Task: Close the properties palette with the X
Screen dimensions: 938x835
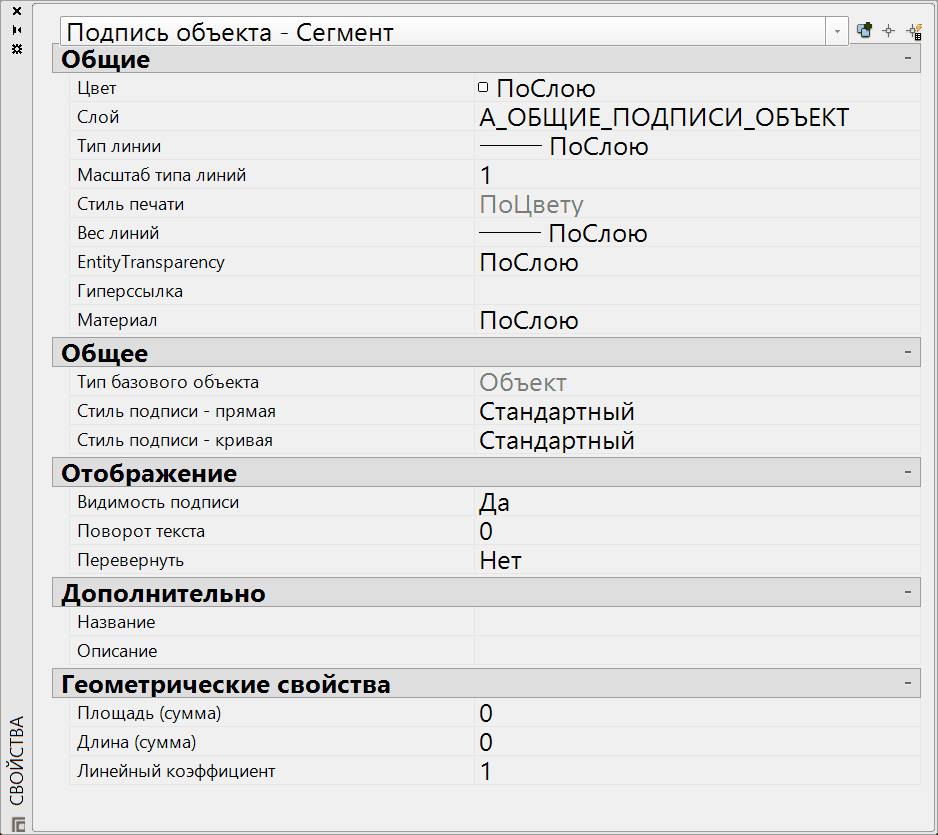Action: point(16,12)
